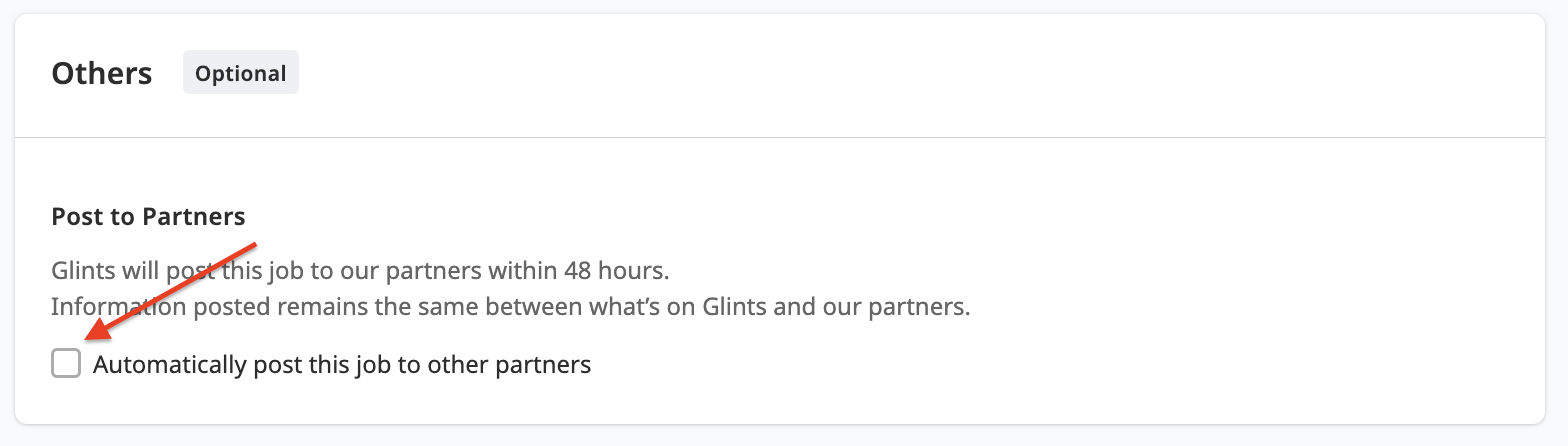Screen dimensions: 1568x446
Task: Click the 'within 48 hours' description line
Action: click(360, 270)
